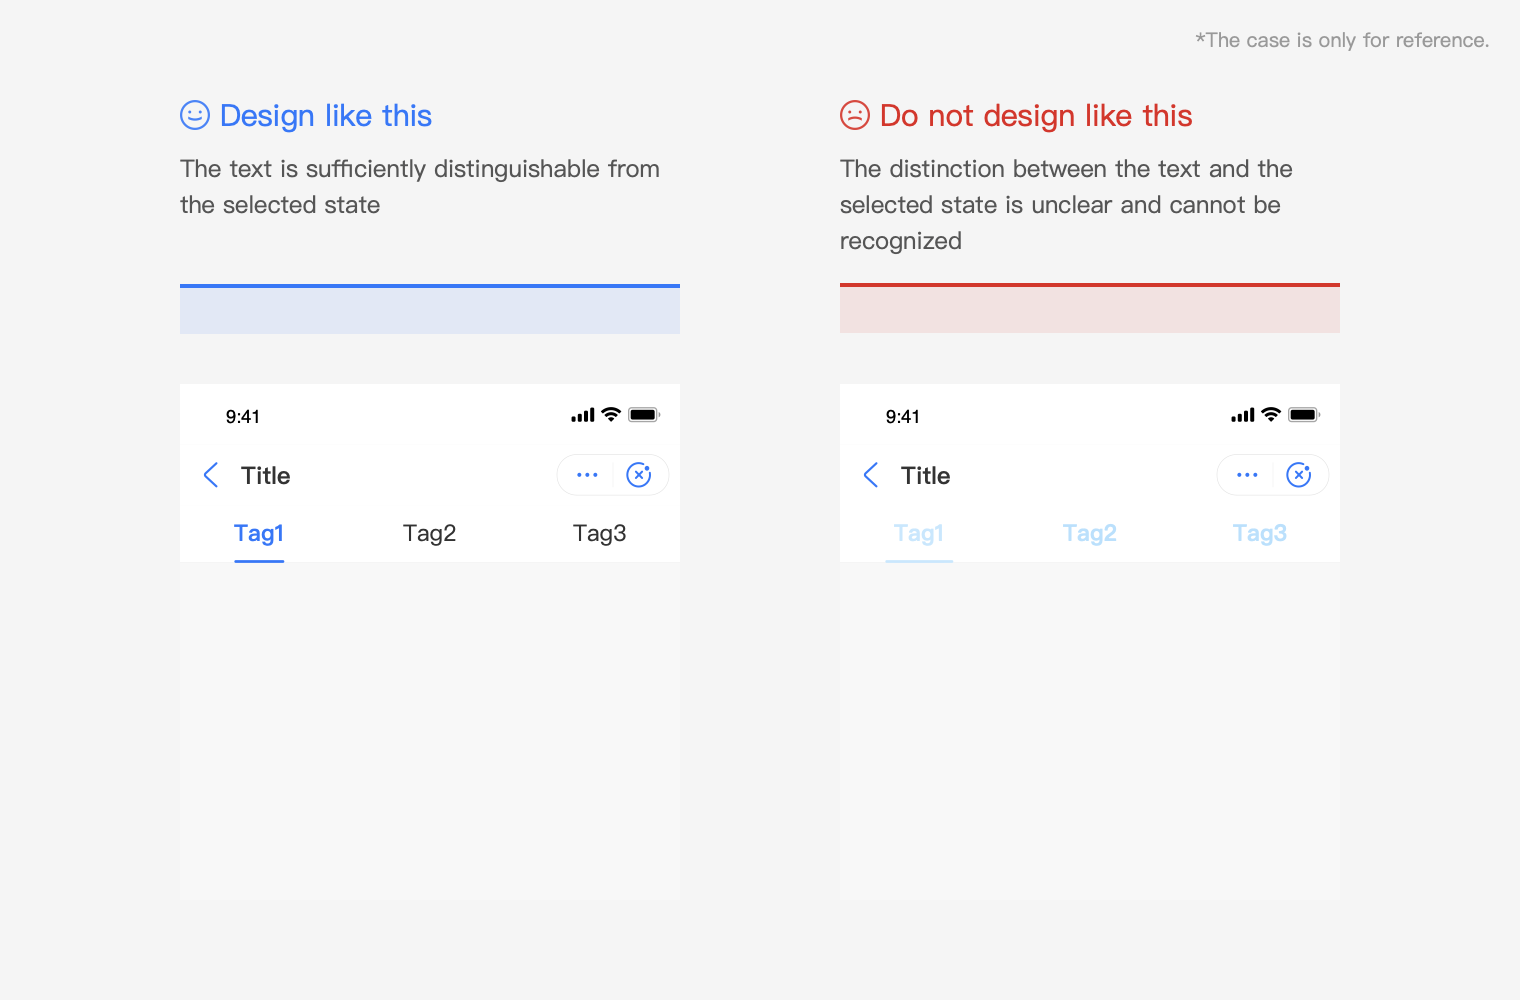
Task: Open three-dot menu in left mockup
Action: (587, 475)
